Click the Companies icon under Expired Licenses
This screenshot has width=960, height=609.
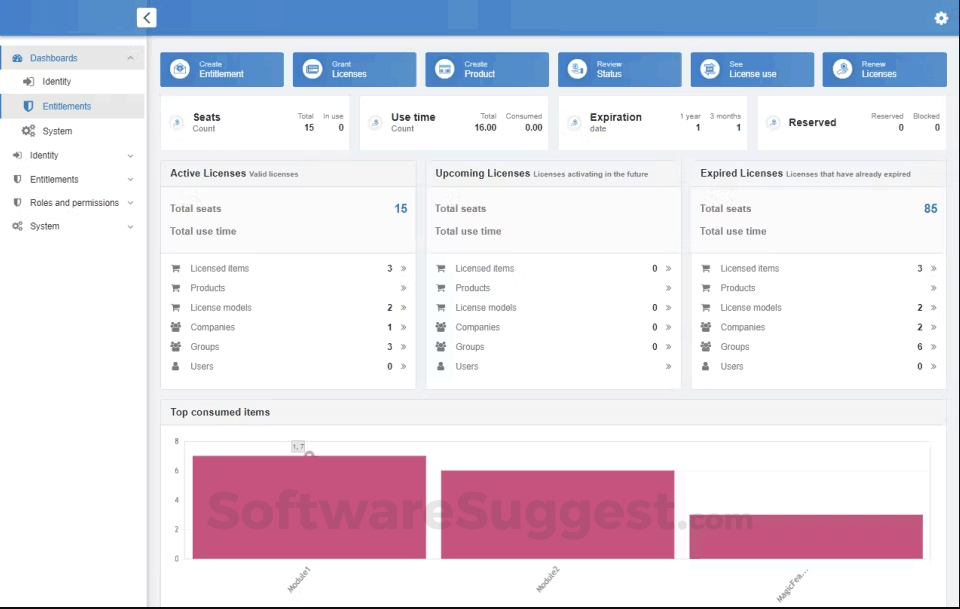tap(706, 327)
